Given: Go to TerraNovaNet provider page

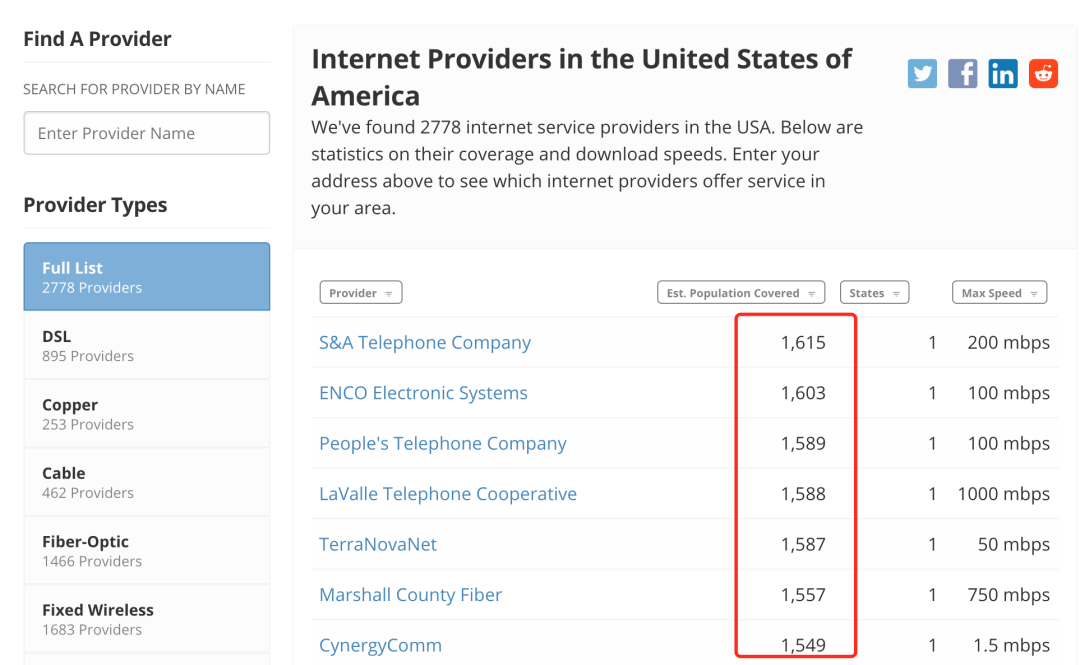Looking at the screenshot, I should [378, 544].
